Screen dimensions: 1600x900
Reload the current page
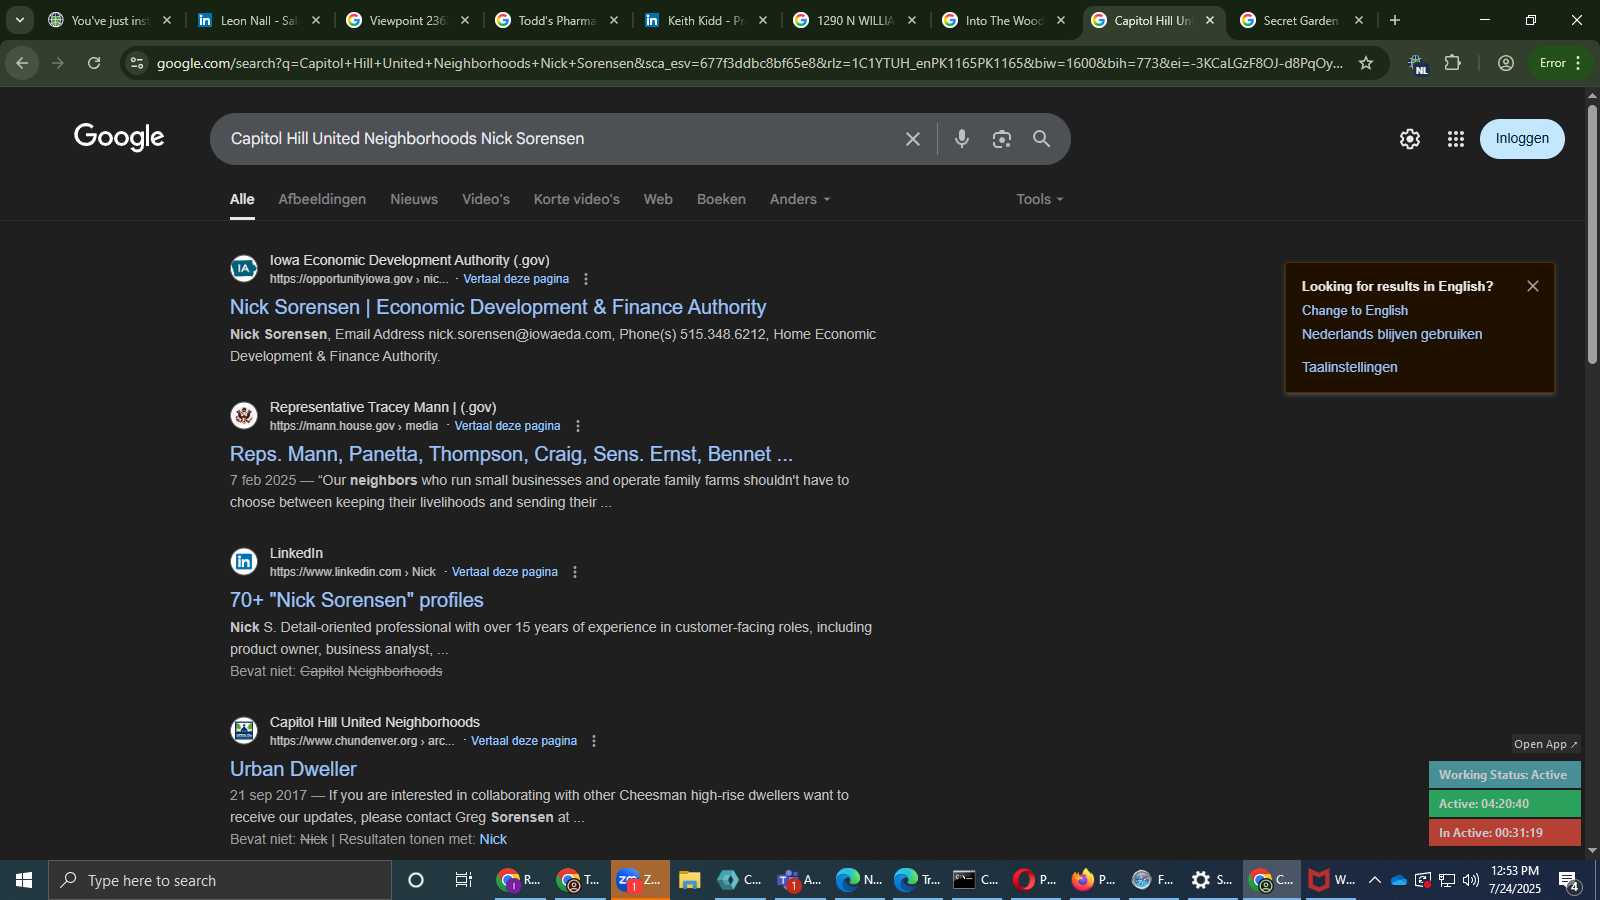click(x=94, y=63)
